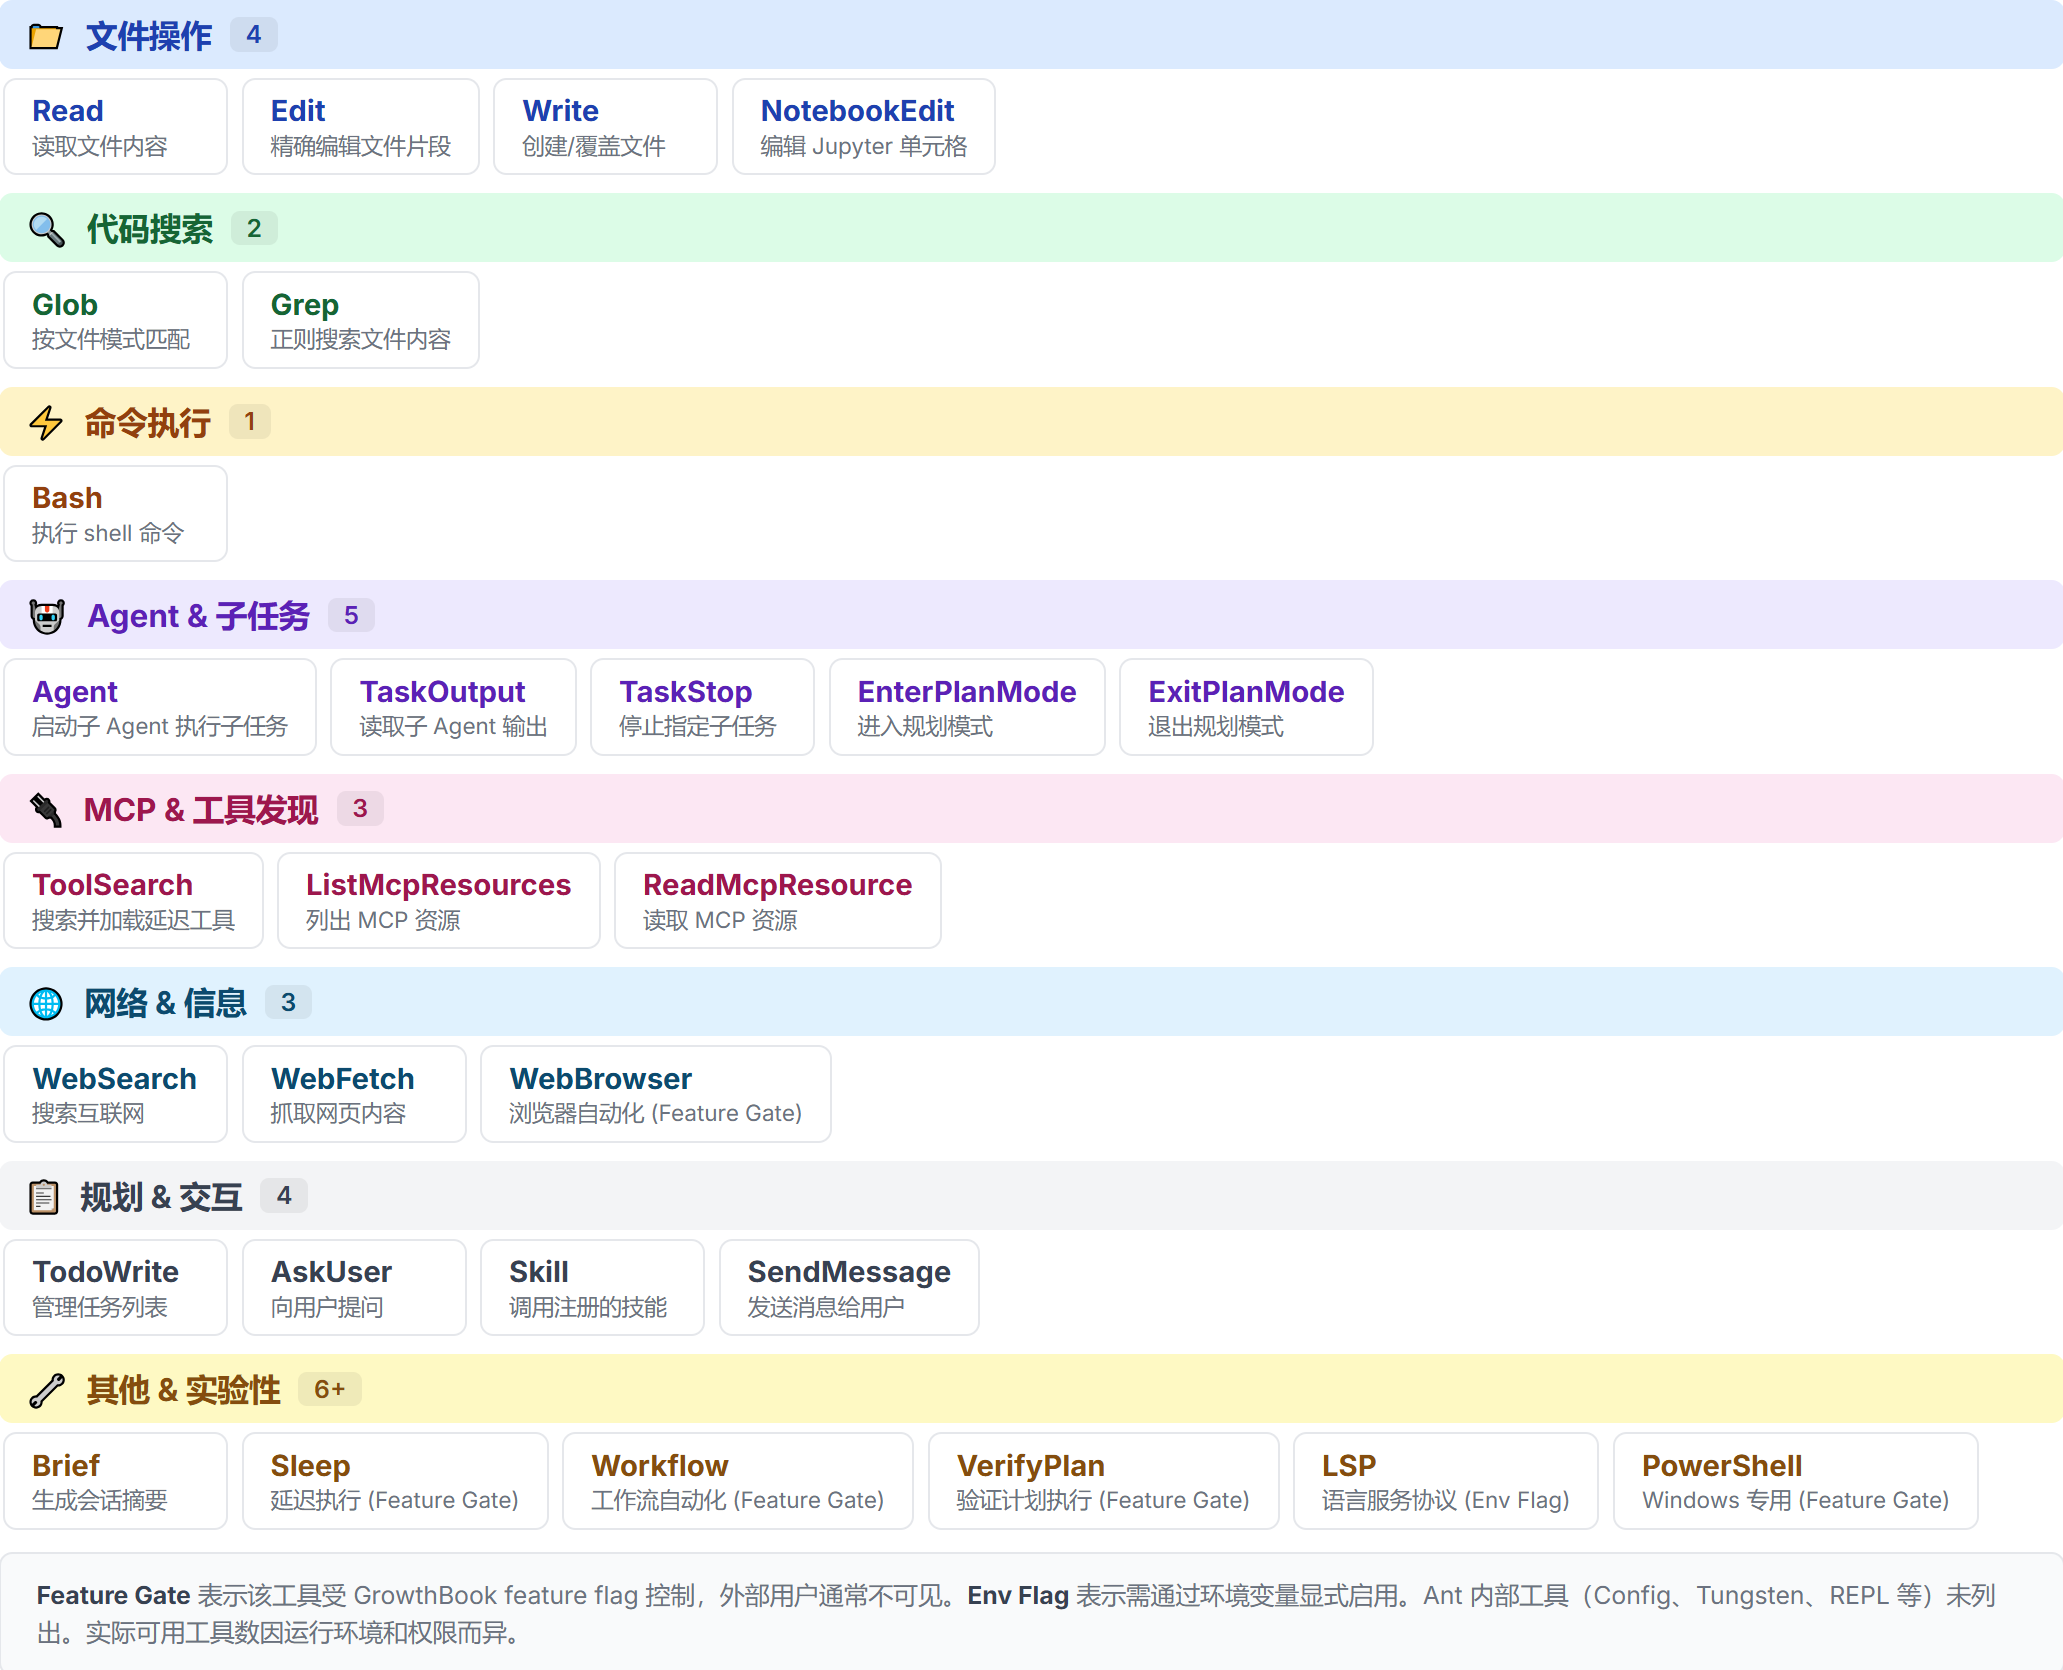Click the folder icon beside 文件操作
Viewport: 2063px width, 1670px height.
[45, 37]
